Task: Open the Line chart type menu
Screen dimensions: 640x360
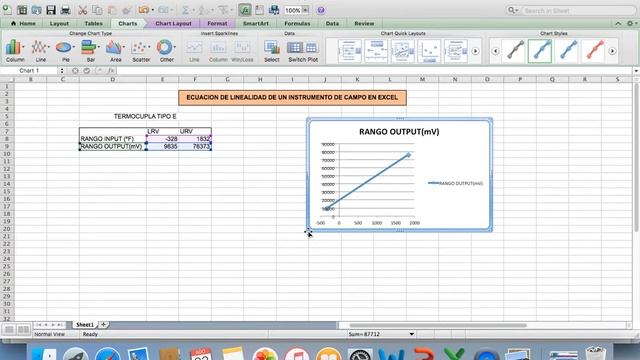Action: [x=40, y=51]
